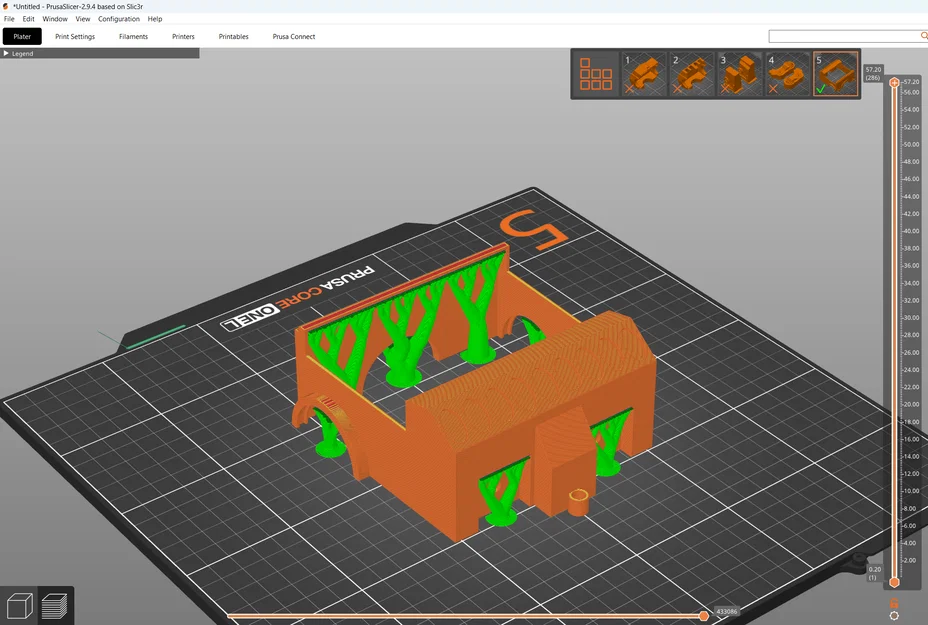928x625 pixels.
Task: Switch to the Print Settings tab
Action: point(75,36)
